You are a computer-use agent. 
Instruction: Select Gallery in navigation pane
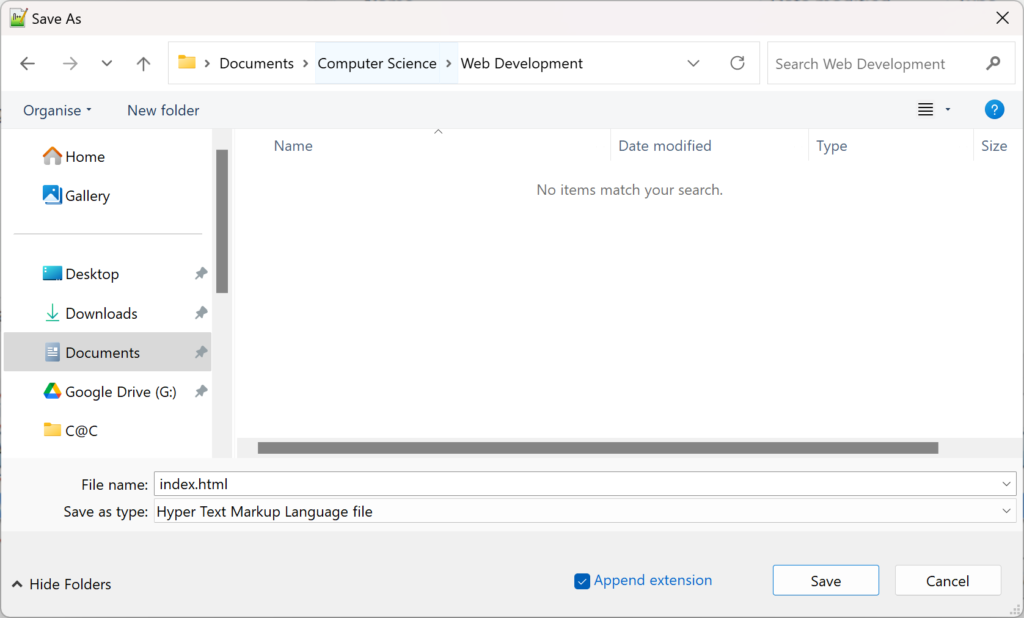click(87, 196)
